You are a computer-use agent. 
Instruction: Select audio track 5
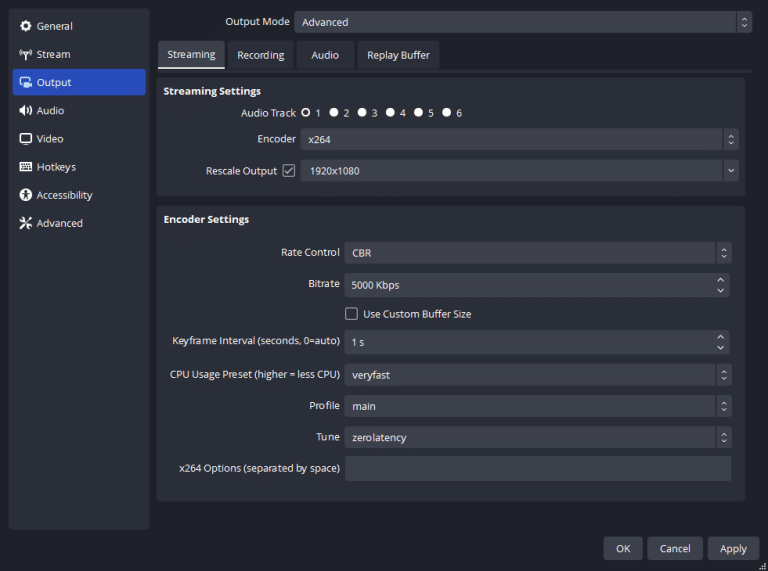pos(418,113)
